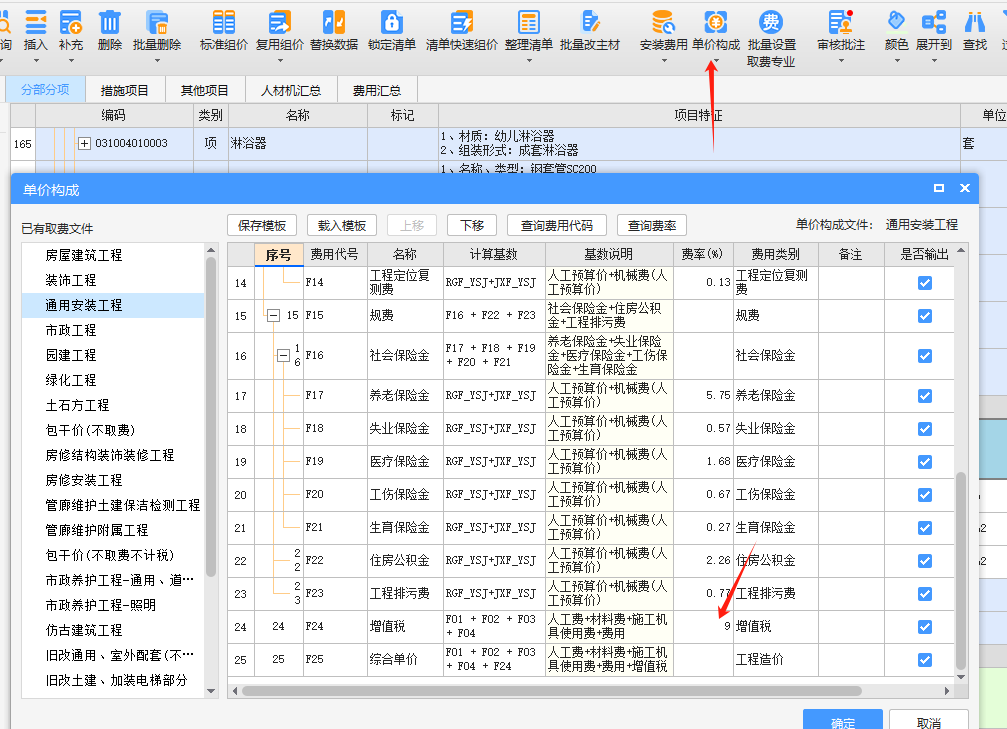Click the 锁定清单 lock icon

(392, 22)
